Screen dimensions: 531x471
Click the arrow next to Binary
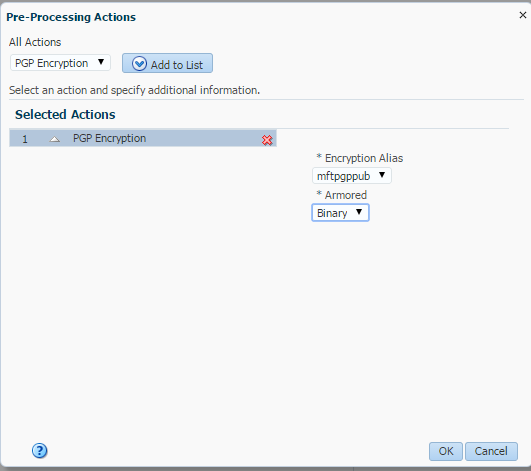359,212
